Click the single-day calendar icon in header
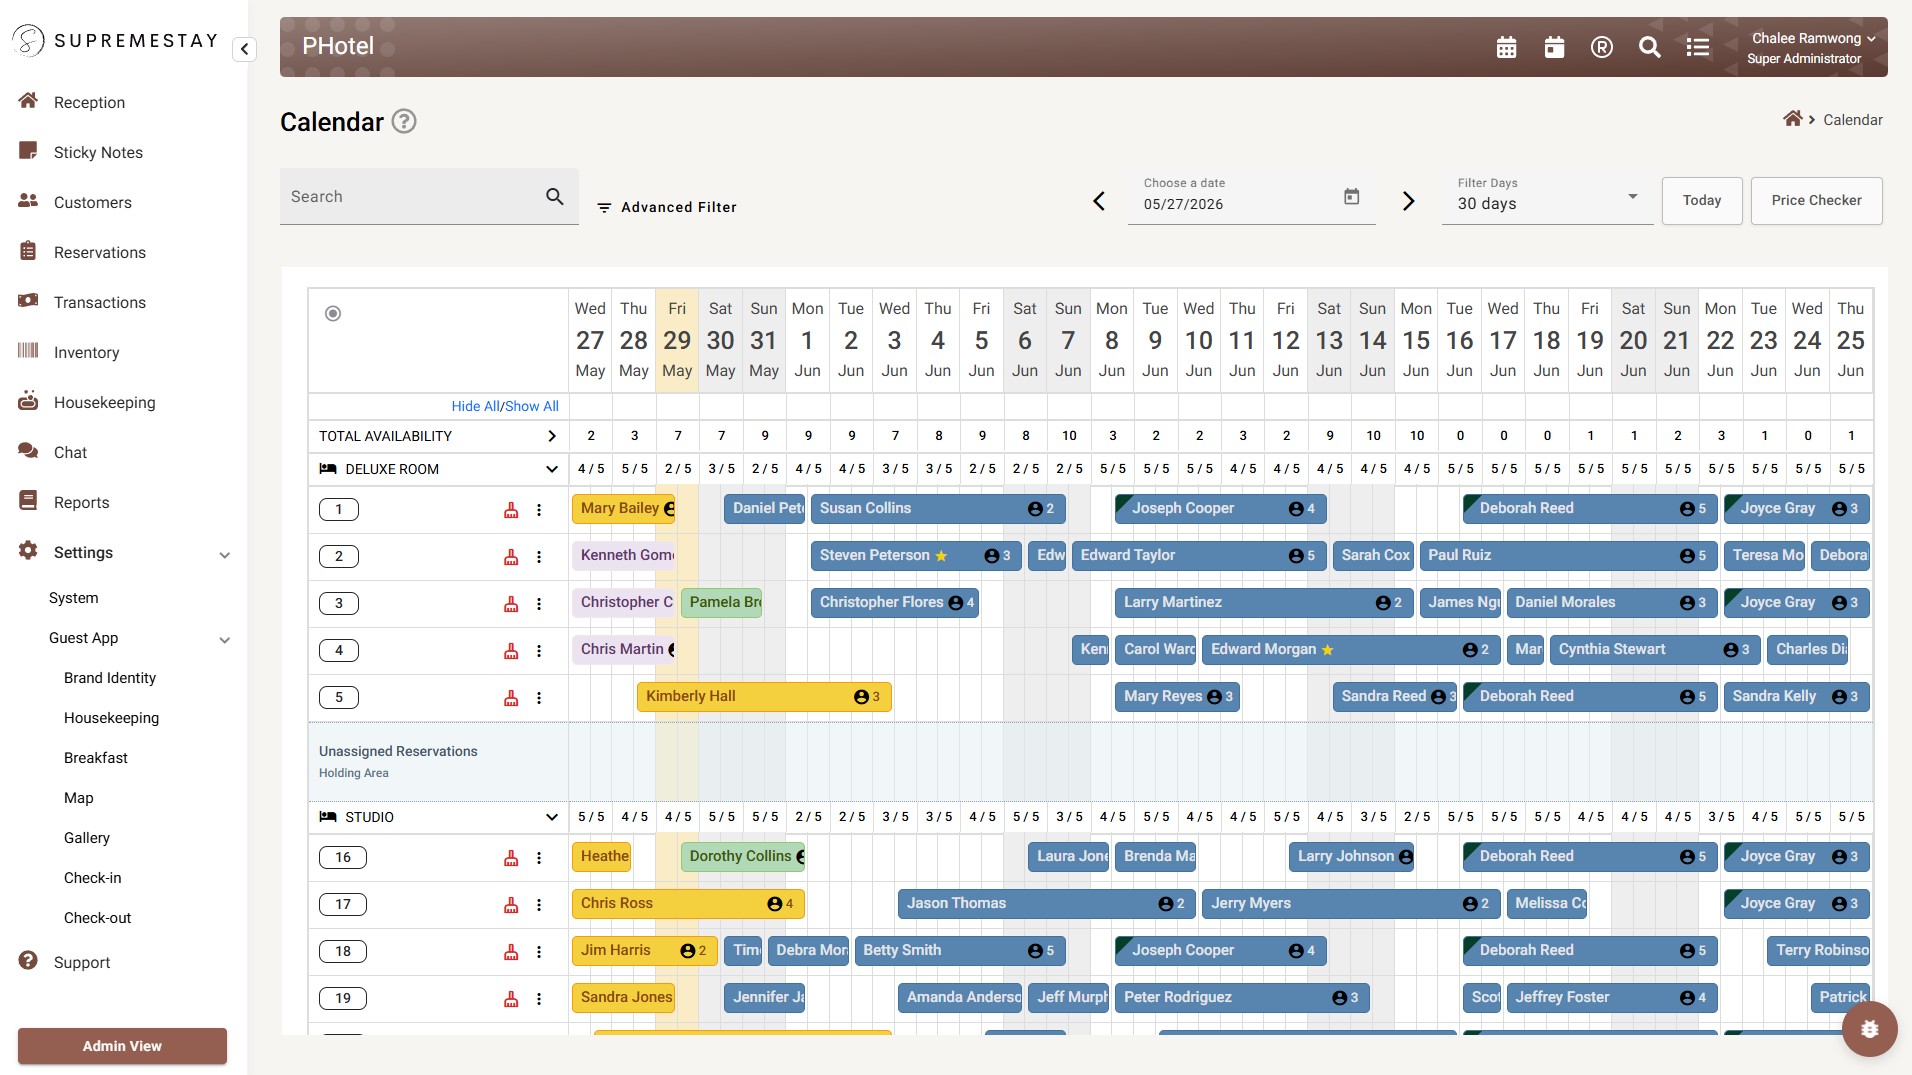The height and width of the screenshot is (1075, 1912). coord(1554,47)
